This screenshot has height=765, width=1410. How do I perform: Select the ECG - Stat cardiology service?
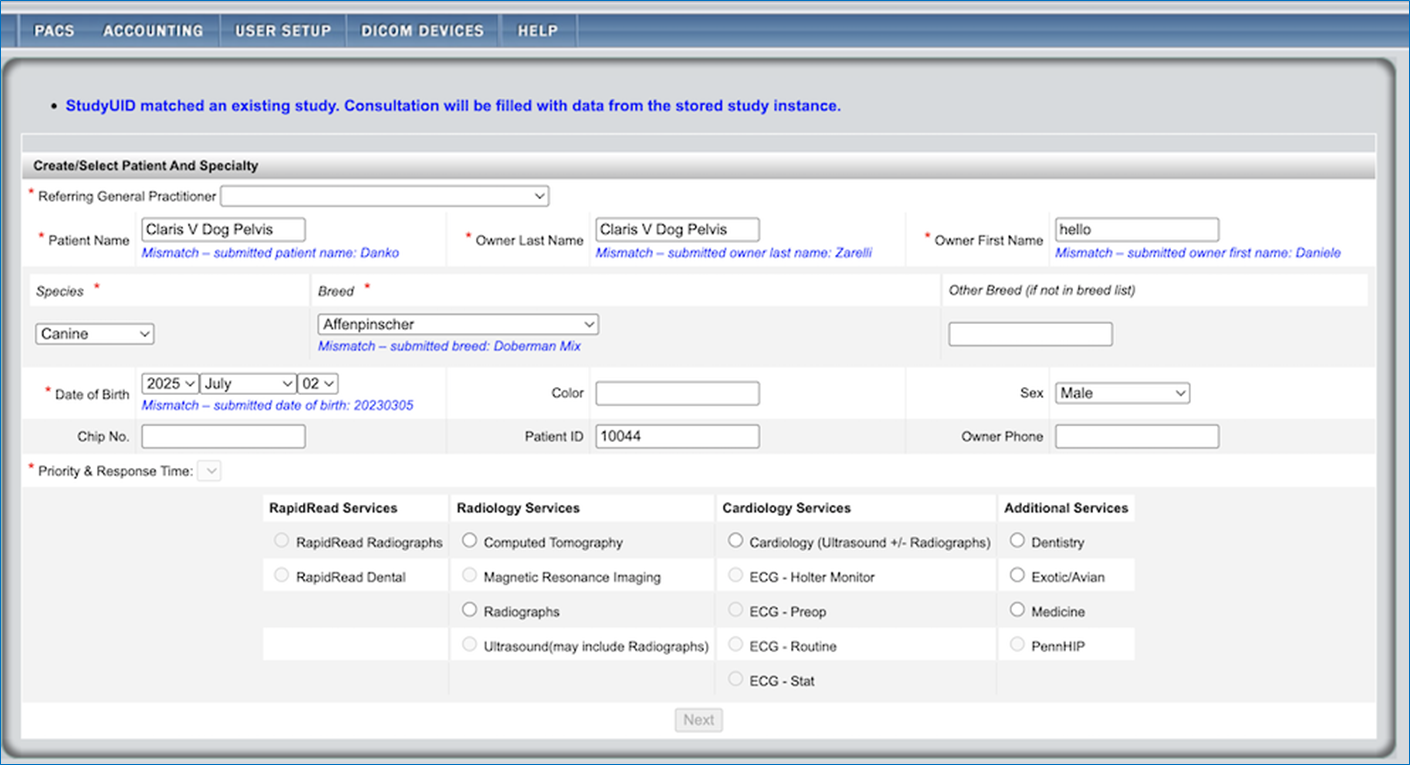[735, 679]
